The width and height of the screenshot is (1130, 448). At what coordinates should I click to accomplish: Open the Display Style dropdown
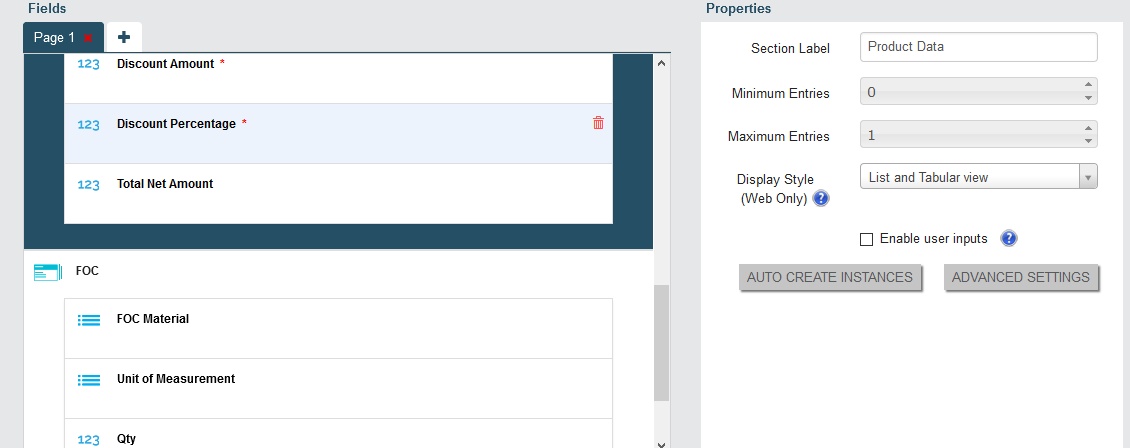click(x=979, y=176)
